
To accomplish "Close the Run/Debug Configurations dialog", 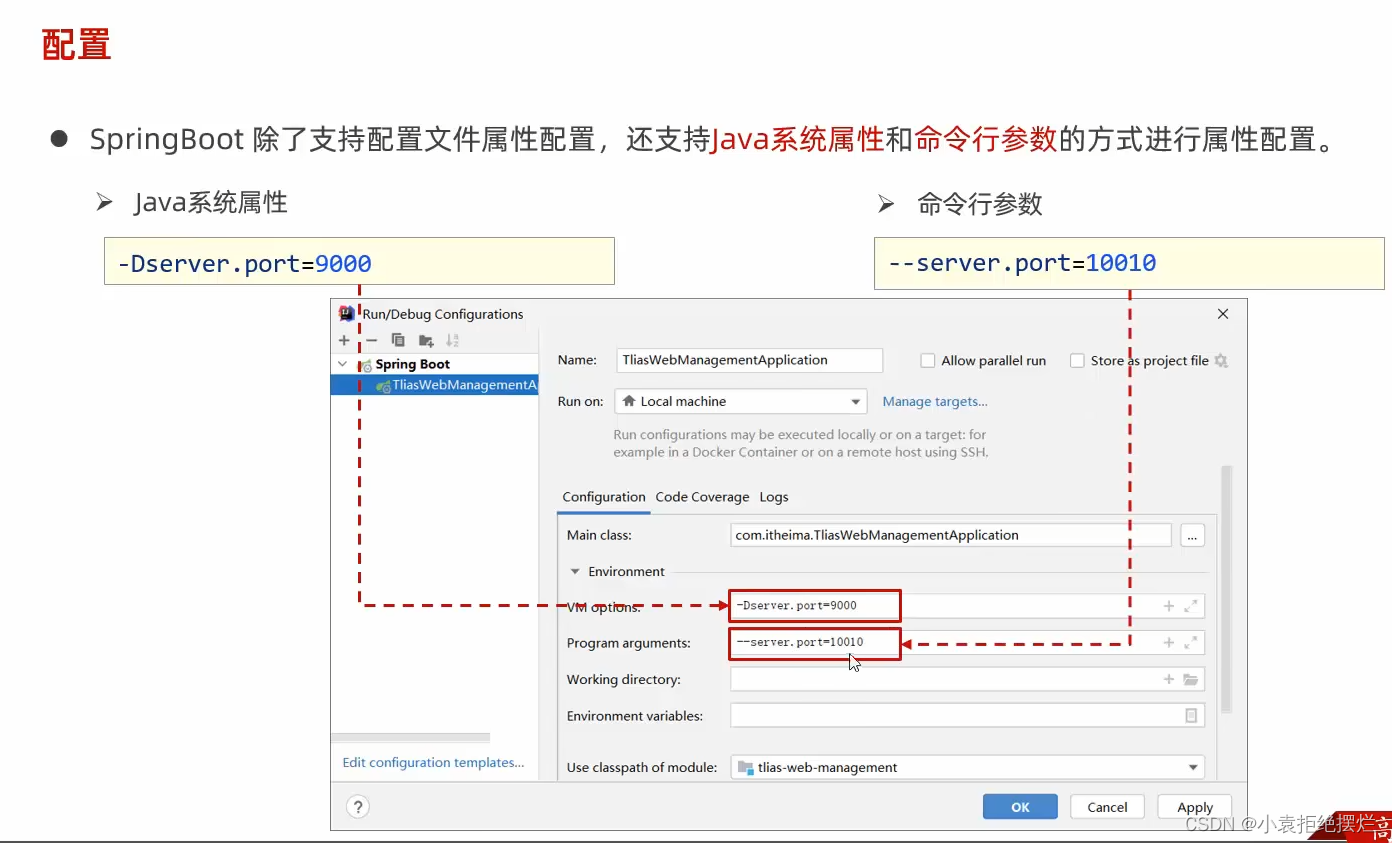I will point(1222,313).
